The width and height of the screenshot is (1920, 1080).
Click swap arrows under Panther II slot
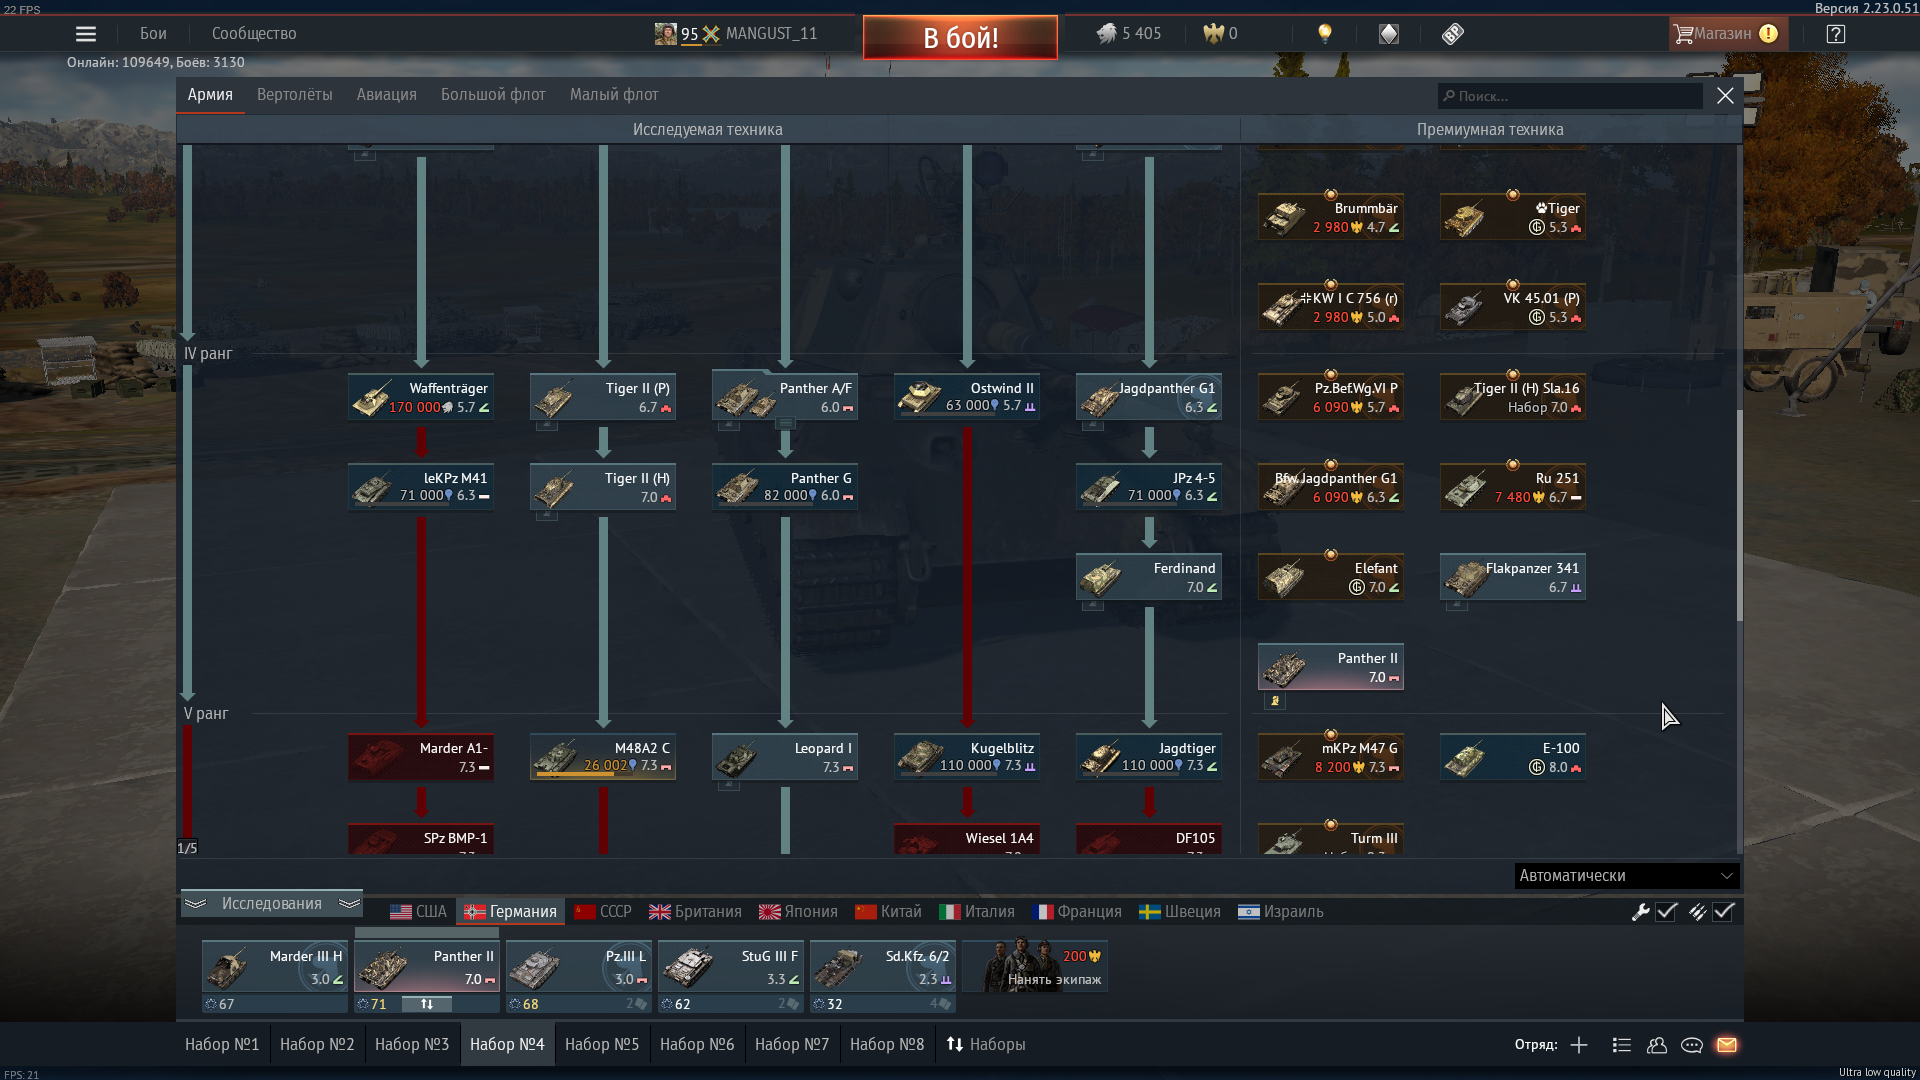click(427, 1004)
